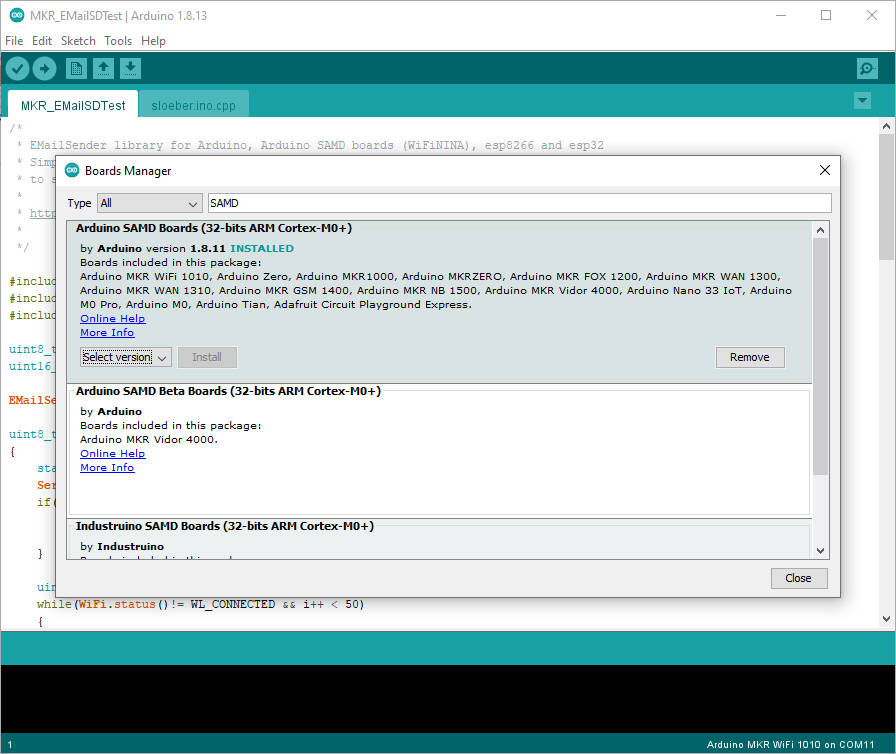Open the Help menu
Viewport: 896px width, 754px height.
point(153,41)
